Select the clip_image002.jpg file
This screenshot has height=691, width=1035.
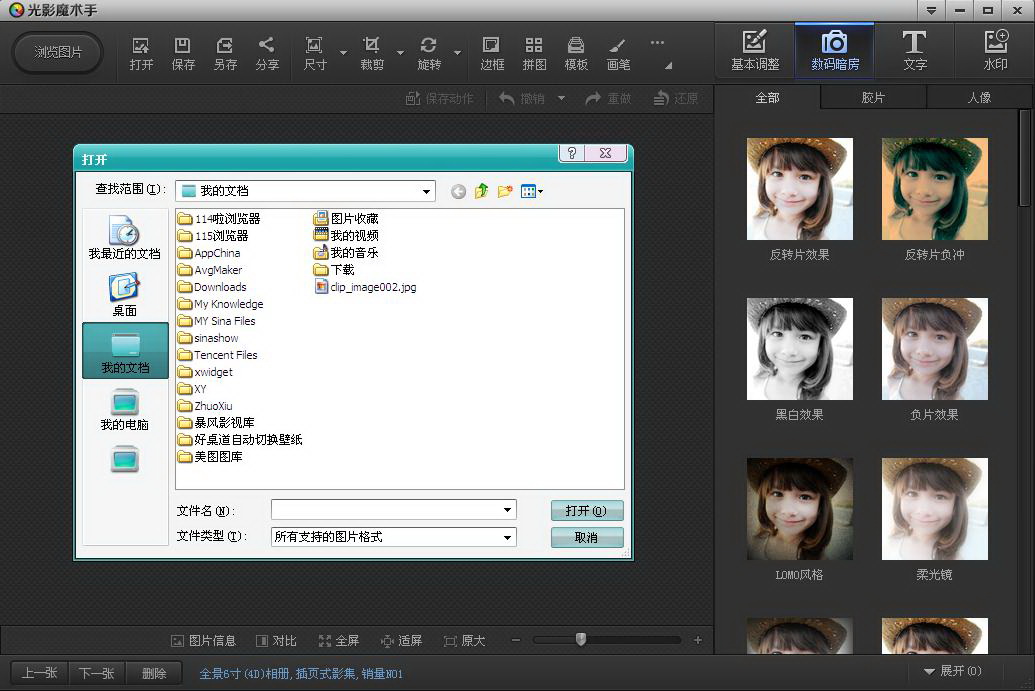click(x=372, y=287)
